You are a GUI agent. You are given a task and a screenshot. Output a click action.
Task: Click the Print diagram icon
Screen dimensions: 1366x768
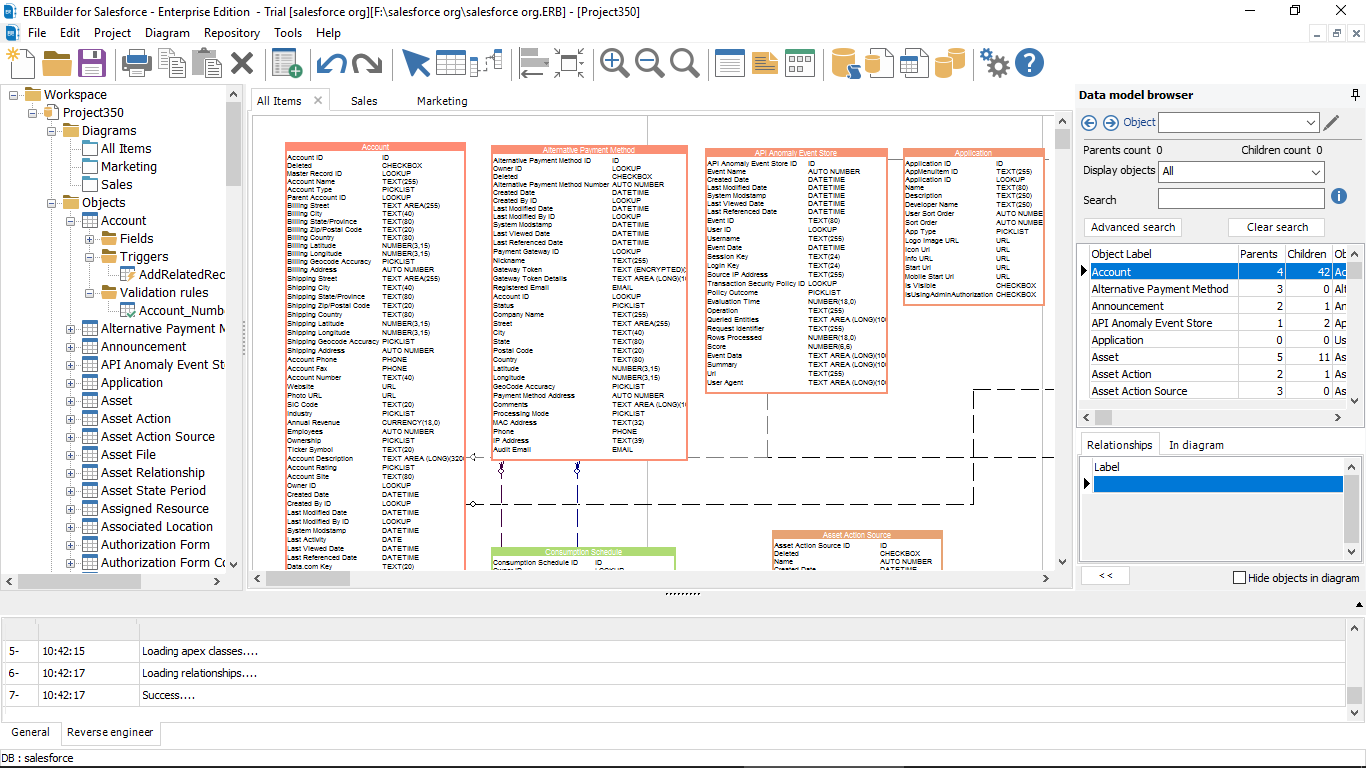[136, 64]
